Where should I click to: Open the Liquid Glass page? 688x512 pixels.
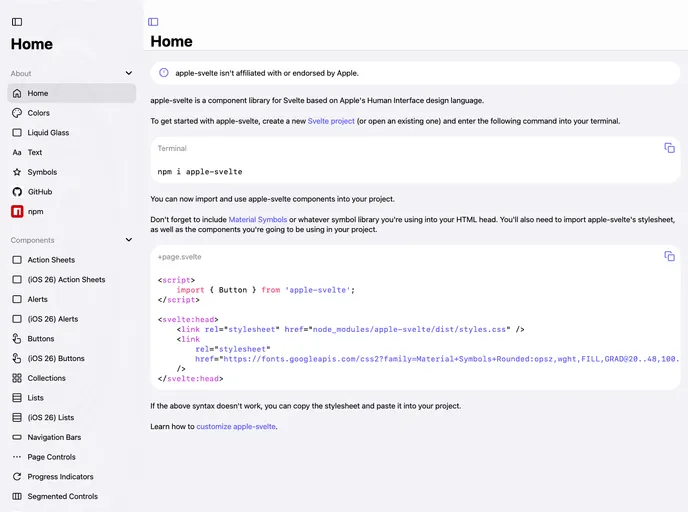(72, 132)
